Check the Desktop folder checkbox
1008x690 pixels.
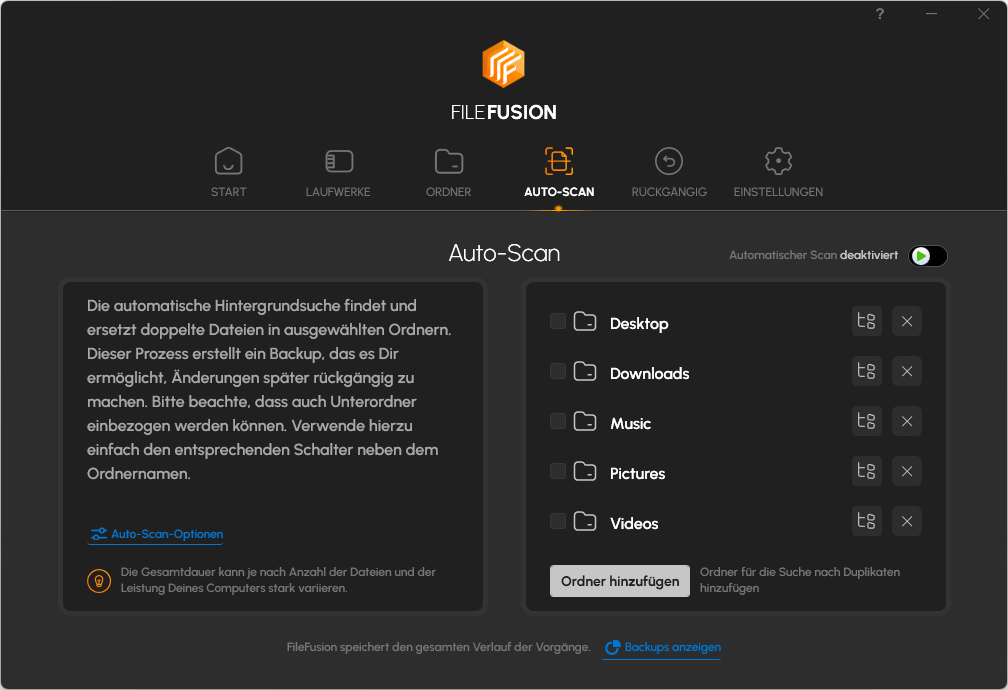(557, 321)
